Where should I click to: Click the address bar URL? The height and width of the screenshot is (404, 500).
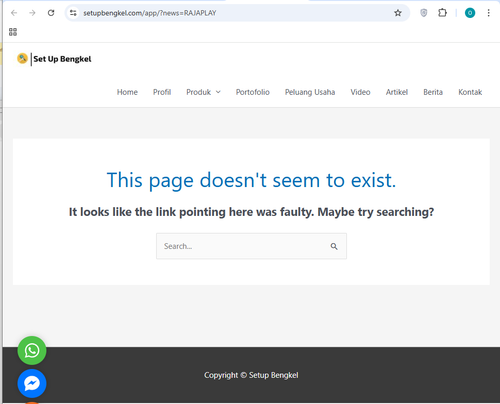point(150,13)
